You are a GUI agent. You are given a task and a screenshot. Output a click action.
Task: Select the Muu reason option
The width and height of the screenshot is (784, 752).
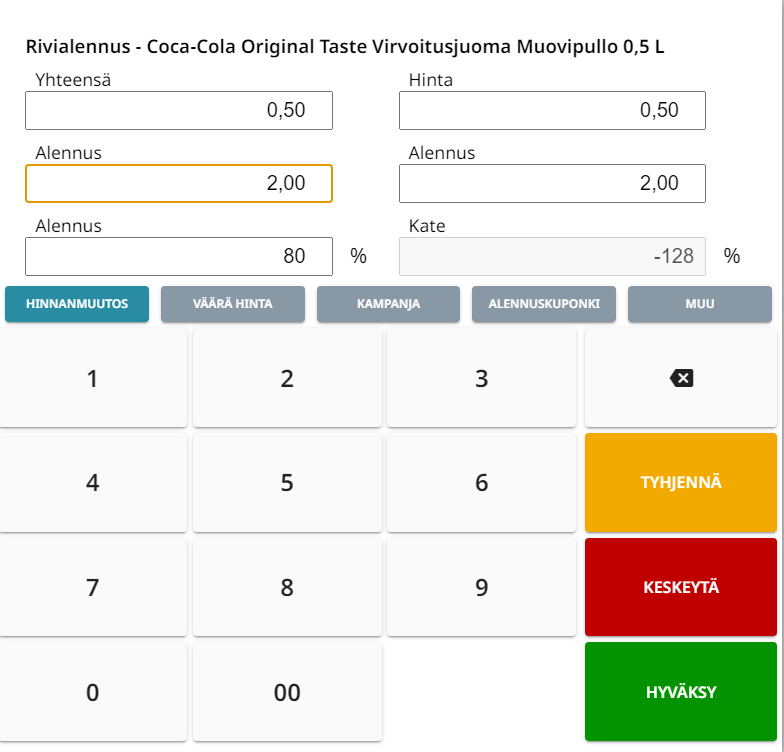coord(700,304)
